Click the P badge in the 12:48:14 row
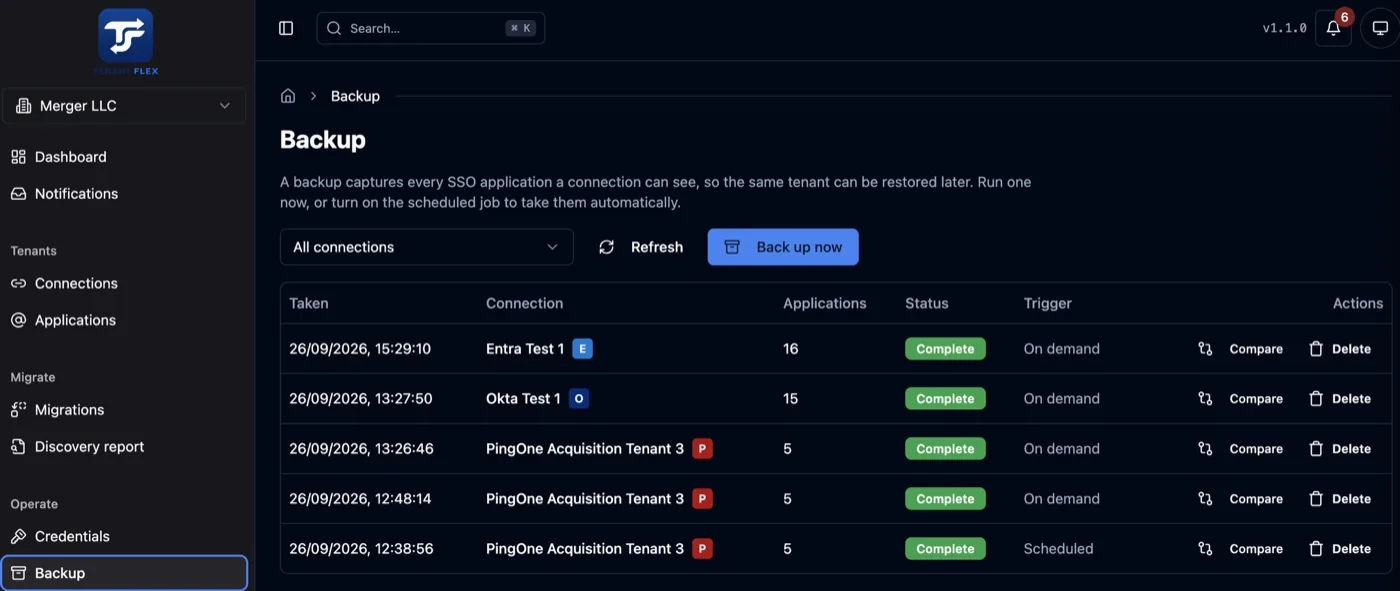1400x591 pixels. [703, 499]
